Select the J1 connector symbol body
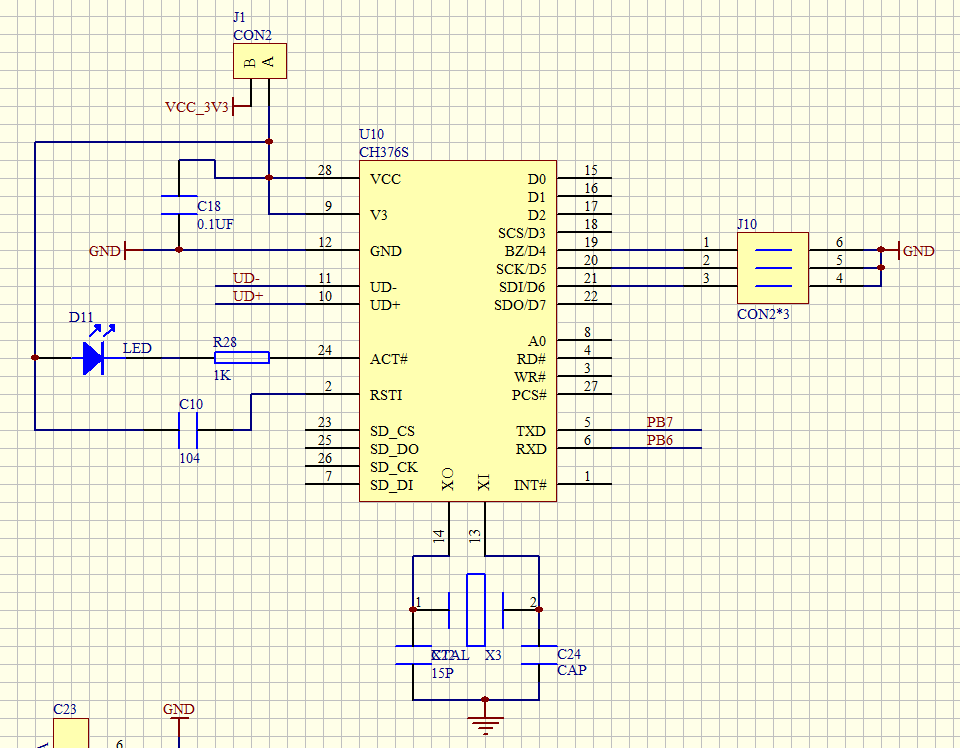This screenshot has height=748, width=960. pyautogui.click(x=260, y=61)
